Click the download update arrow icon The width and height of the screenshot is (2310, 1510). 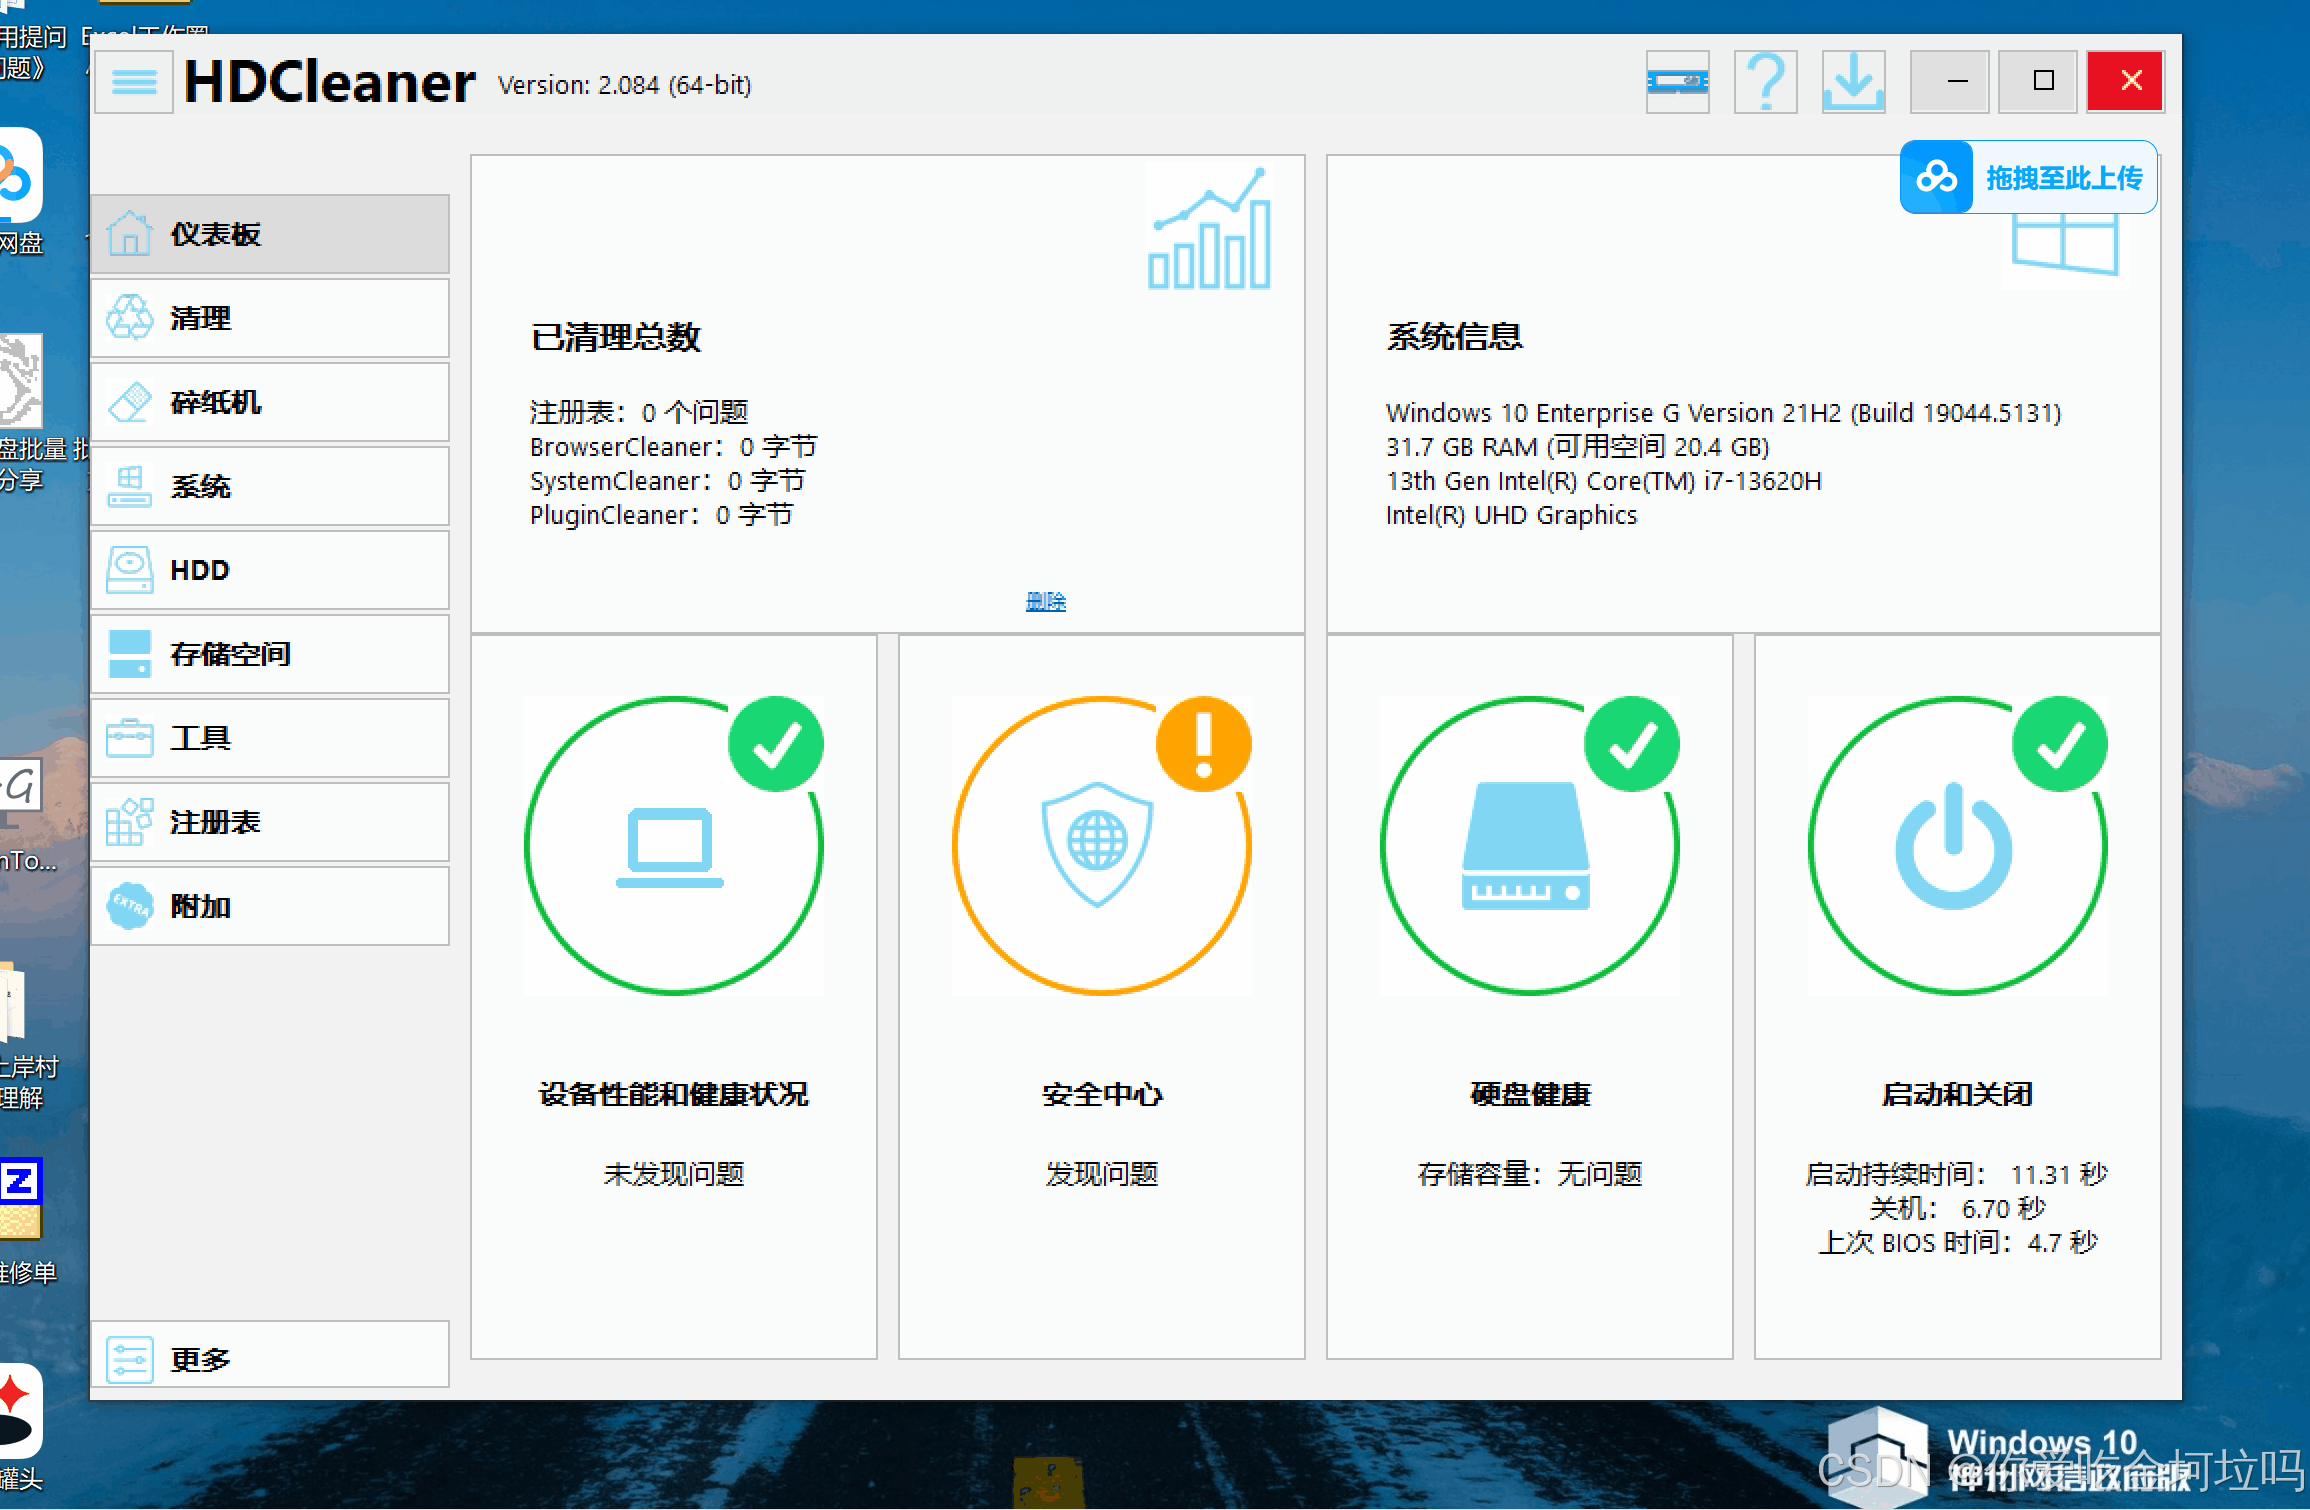(1853, 82)
